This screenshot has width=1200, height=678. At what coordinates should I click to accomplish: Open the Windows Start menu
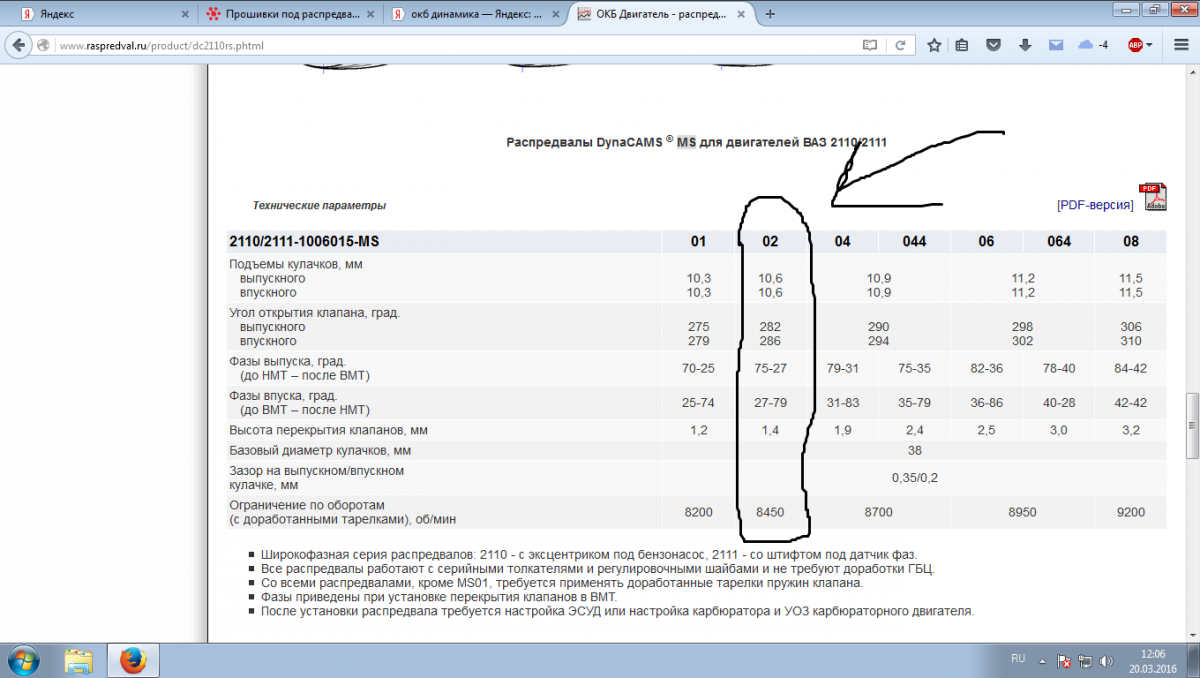(23, 660)
